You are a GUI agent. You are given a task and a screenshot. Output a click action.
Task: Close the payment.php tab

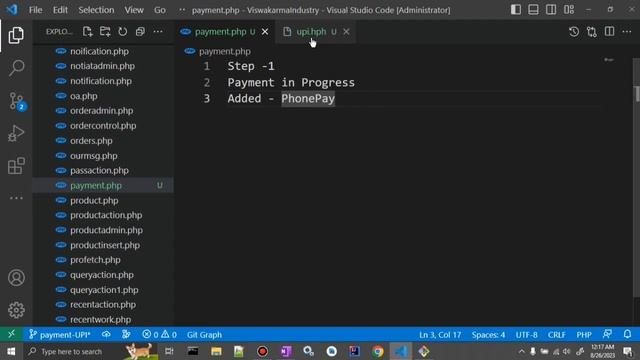[x=265, y=31]
